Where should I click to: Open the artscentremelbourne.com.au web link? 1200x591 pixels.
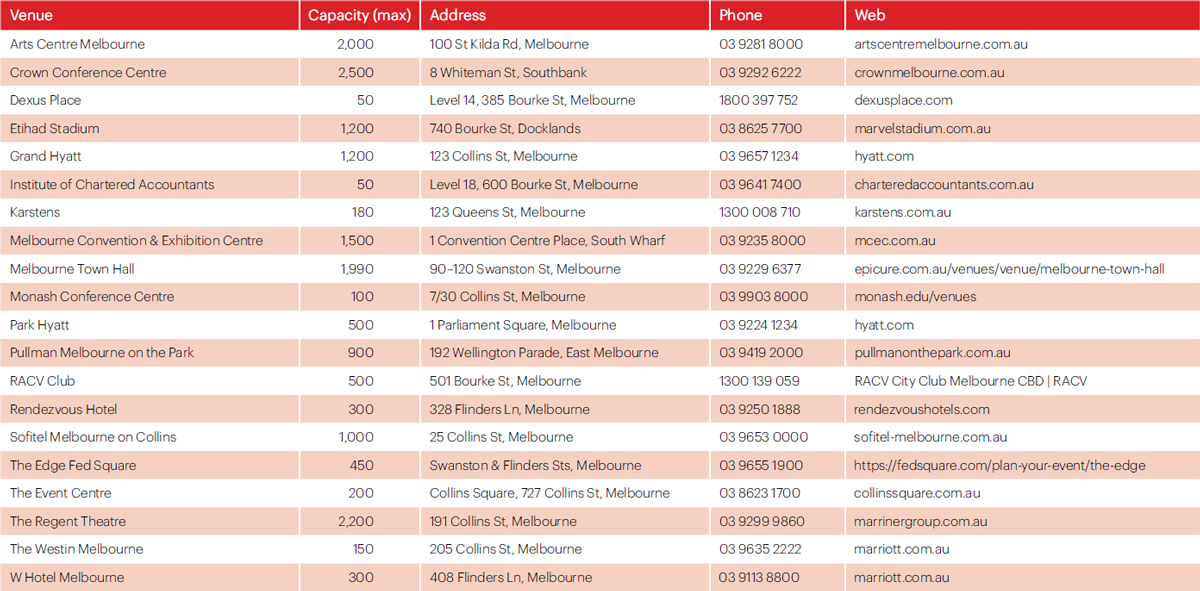point(941,44)
